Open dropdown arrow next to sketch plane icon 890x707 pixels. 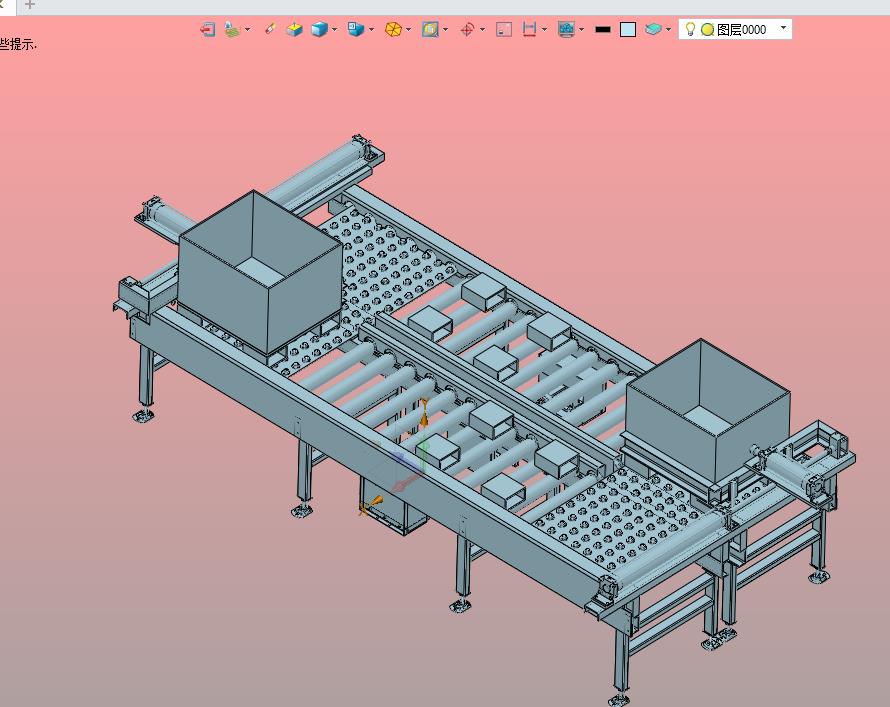coord(247,30)
